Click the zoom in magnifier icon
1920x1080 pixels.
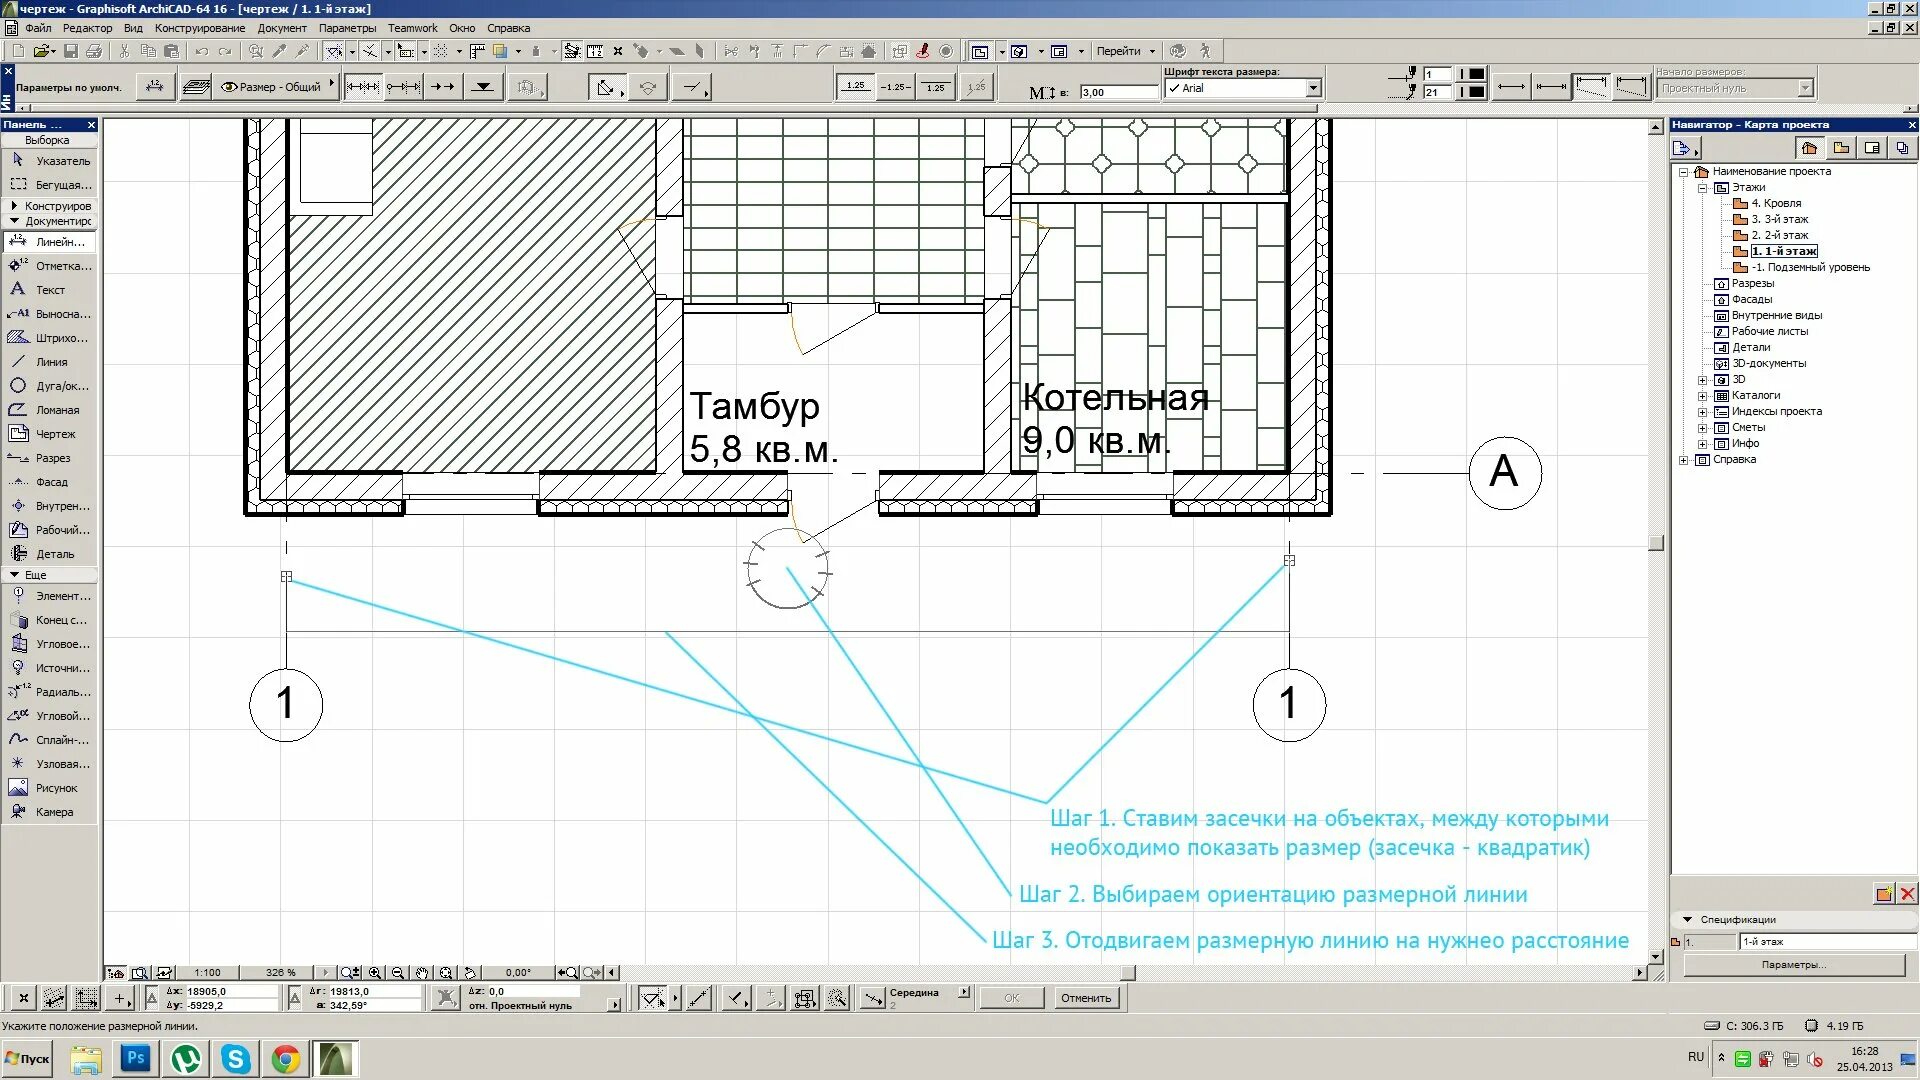click(375, 972)
